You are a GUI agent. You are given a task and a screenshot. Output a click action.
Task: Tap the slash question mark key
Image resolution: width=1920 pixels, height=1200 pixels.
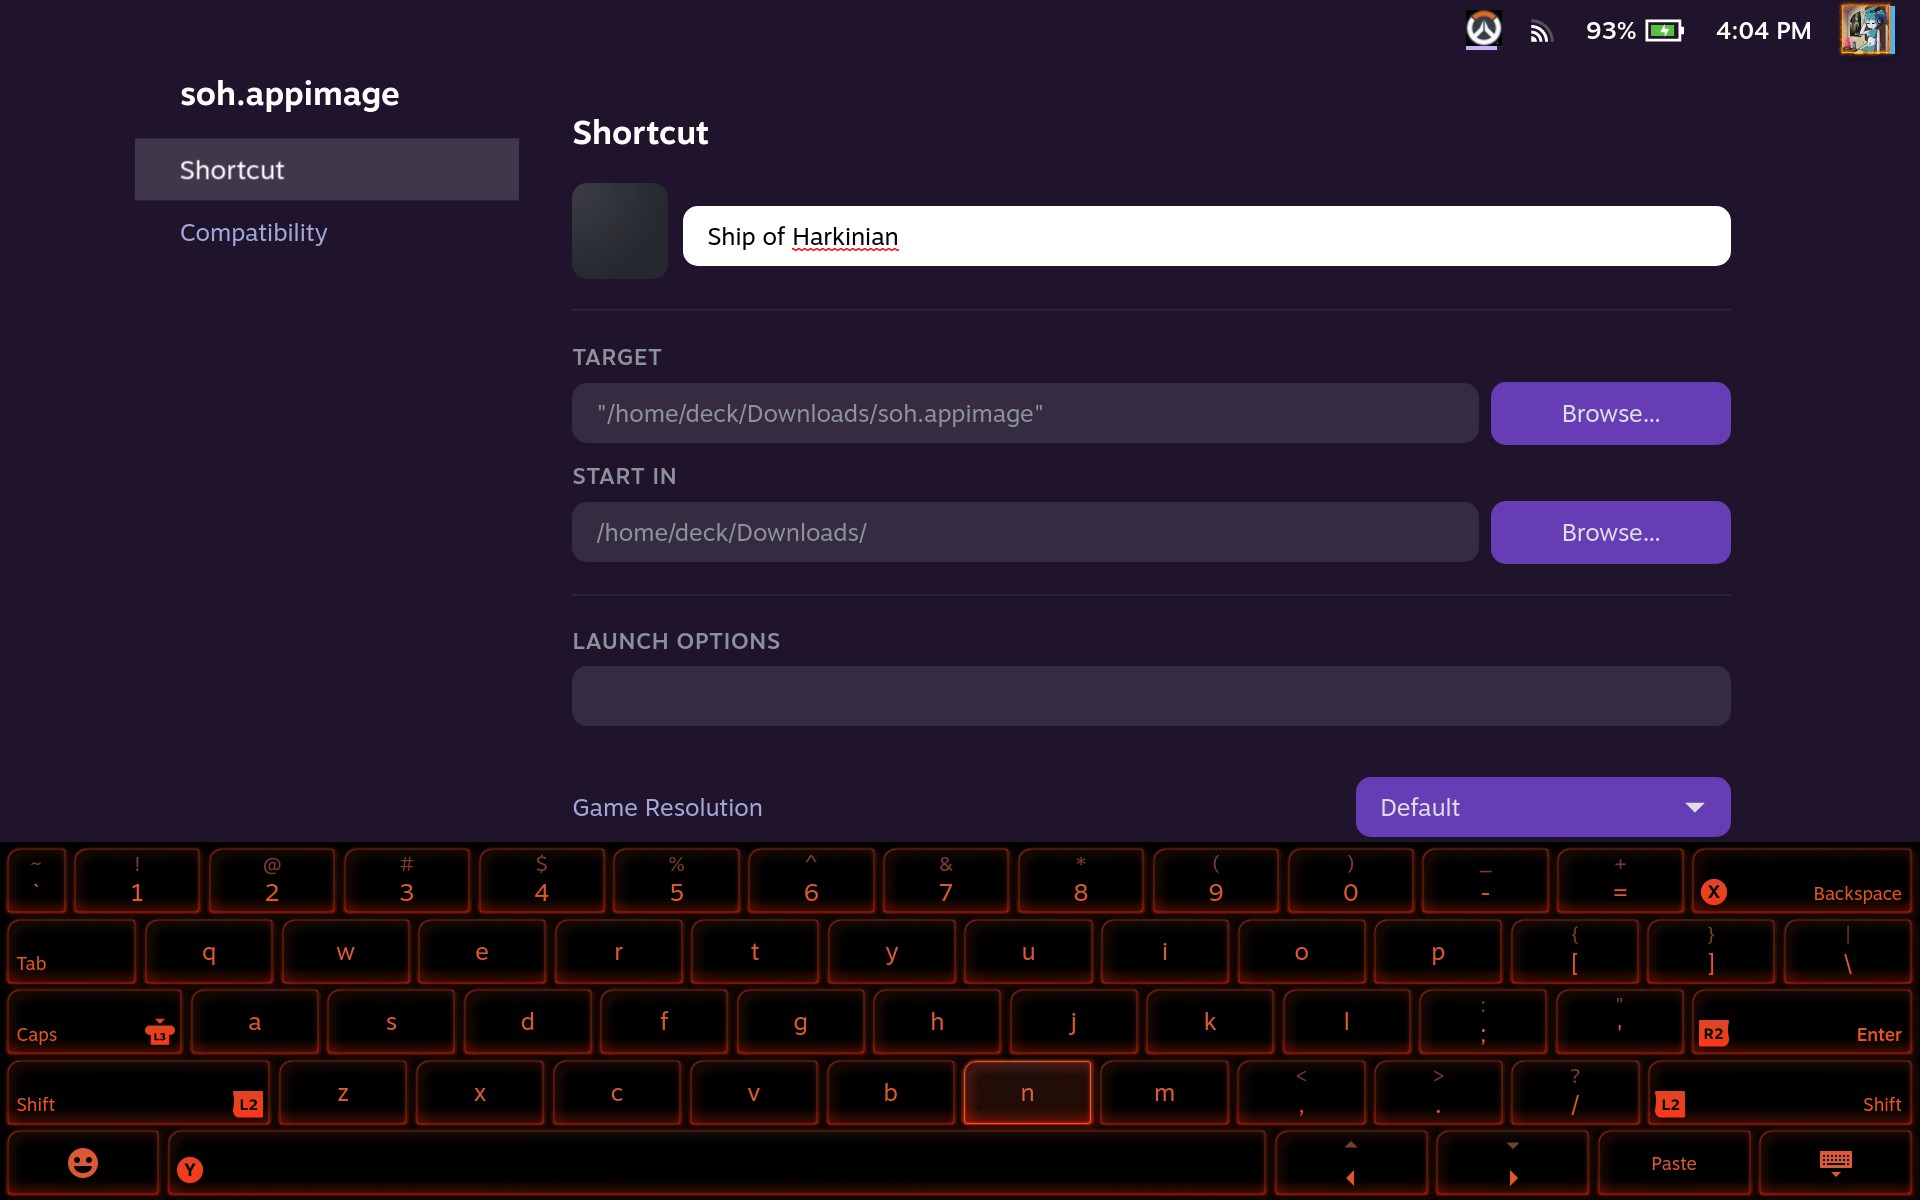(1575, 1093)
